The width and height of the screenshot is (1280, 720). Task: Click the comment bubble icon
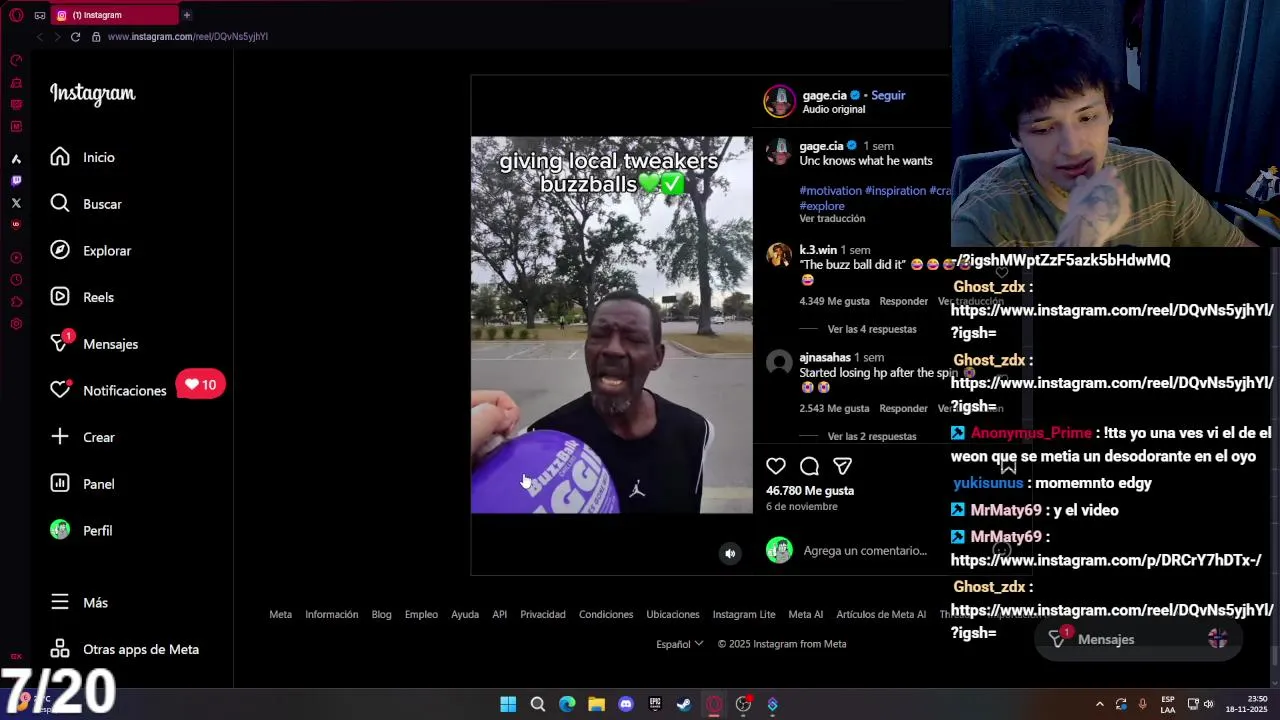(x=809, y=466)
